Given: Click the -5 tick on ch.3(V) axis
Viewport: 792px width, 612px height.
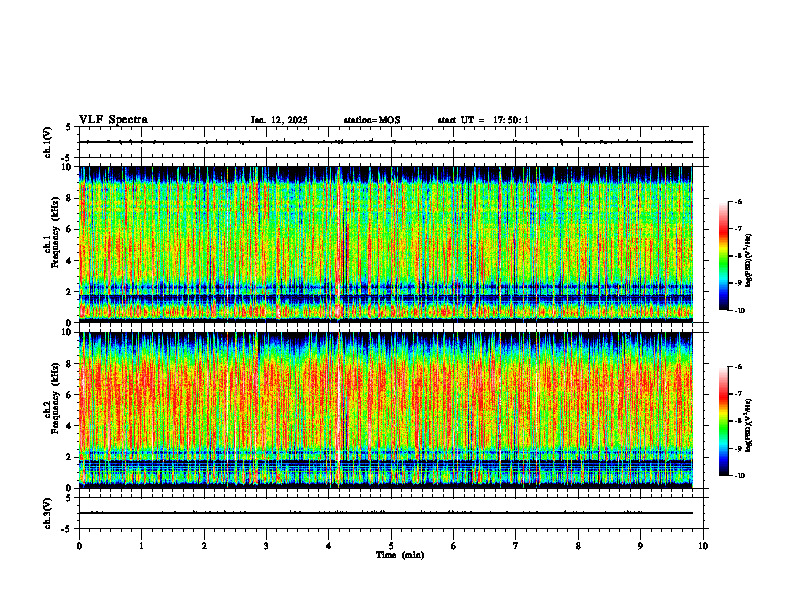Looking at the screenshot, I should 67,529.
